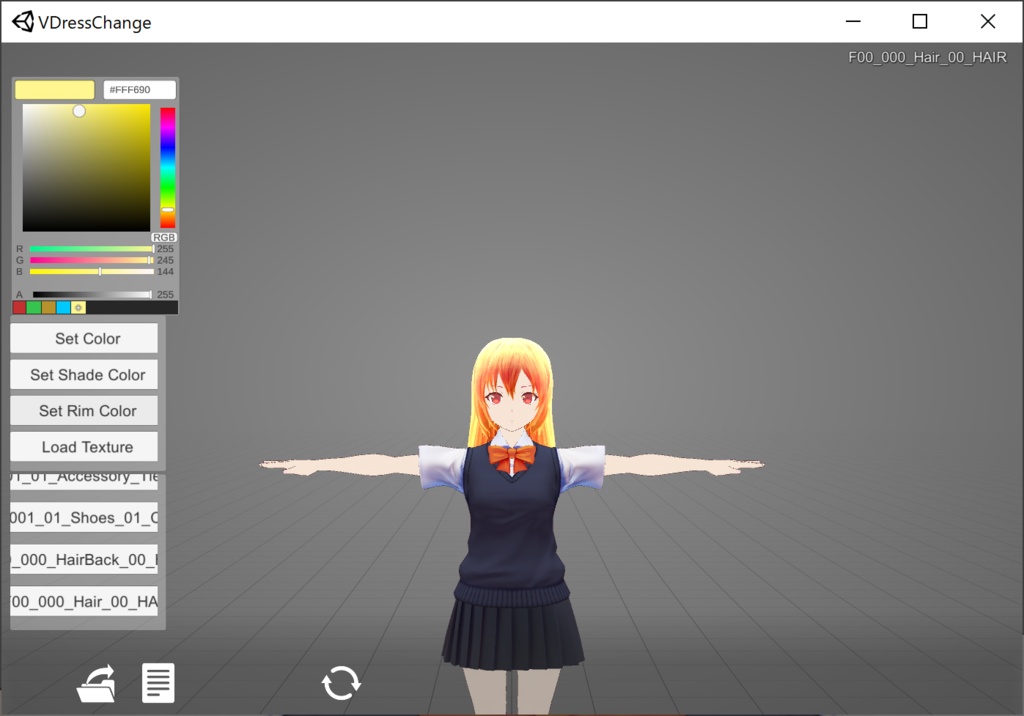Select the green saved color swatch

pos(32,307)
